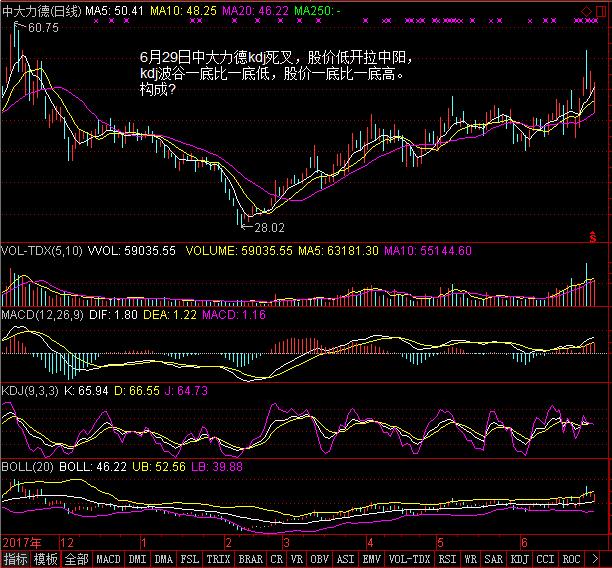Select the VR indicator tab

coord(297,559)
